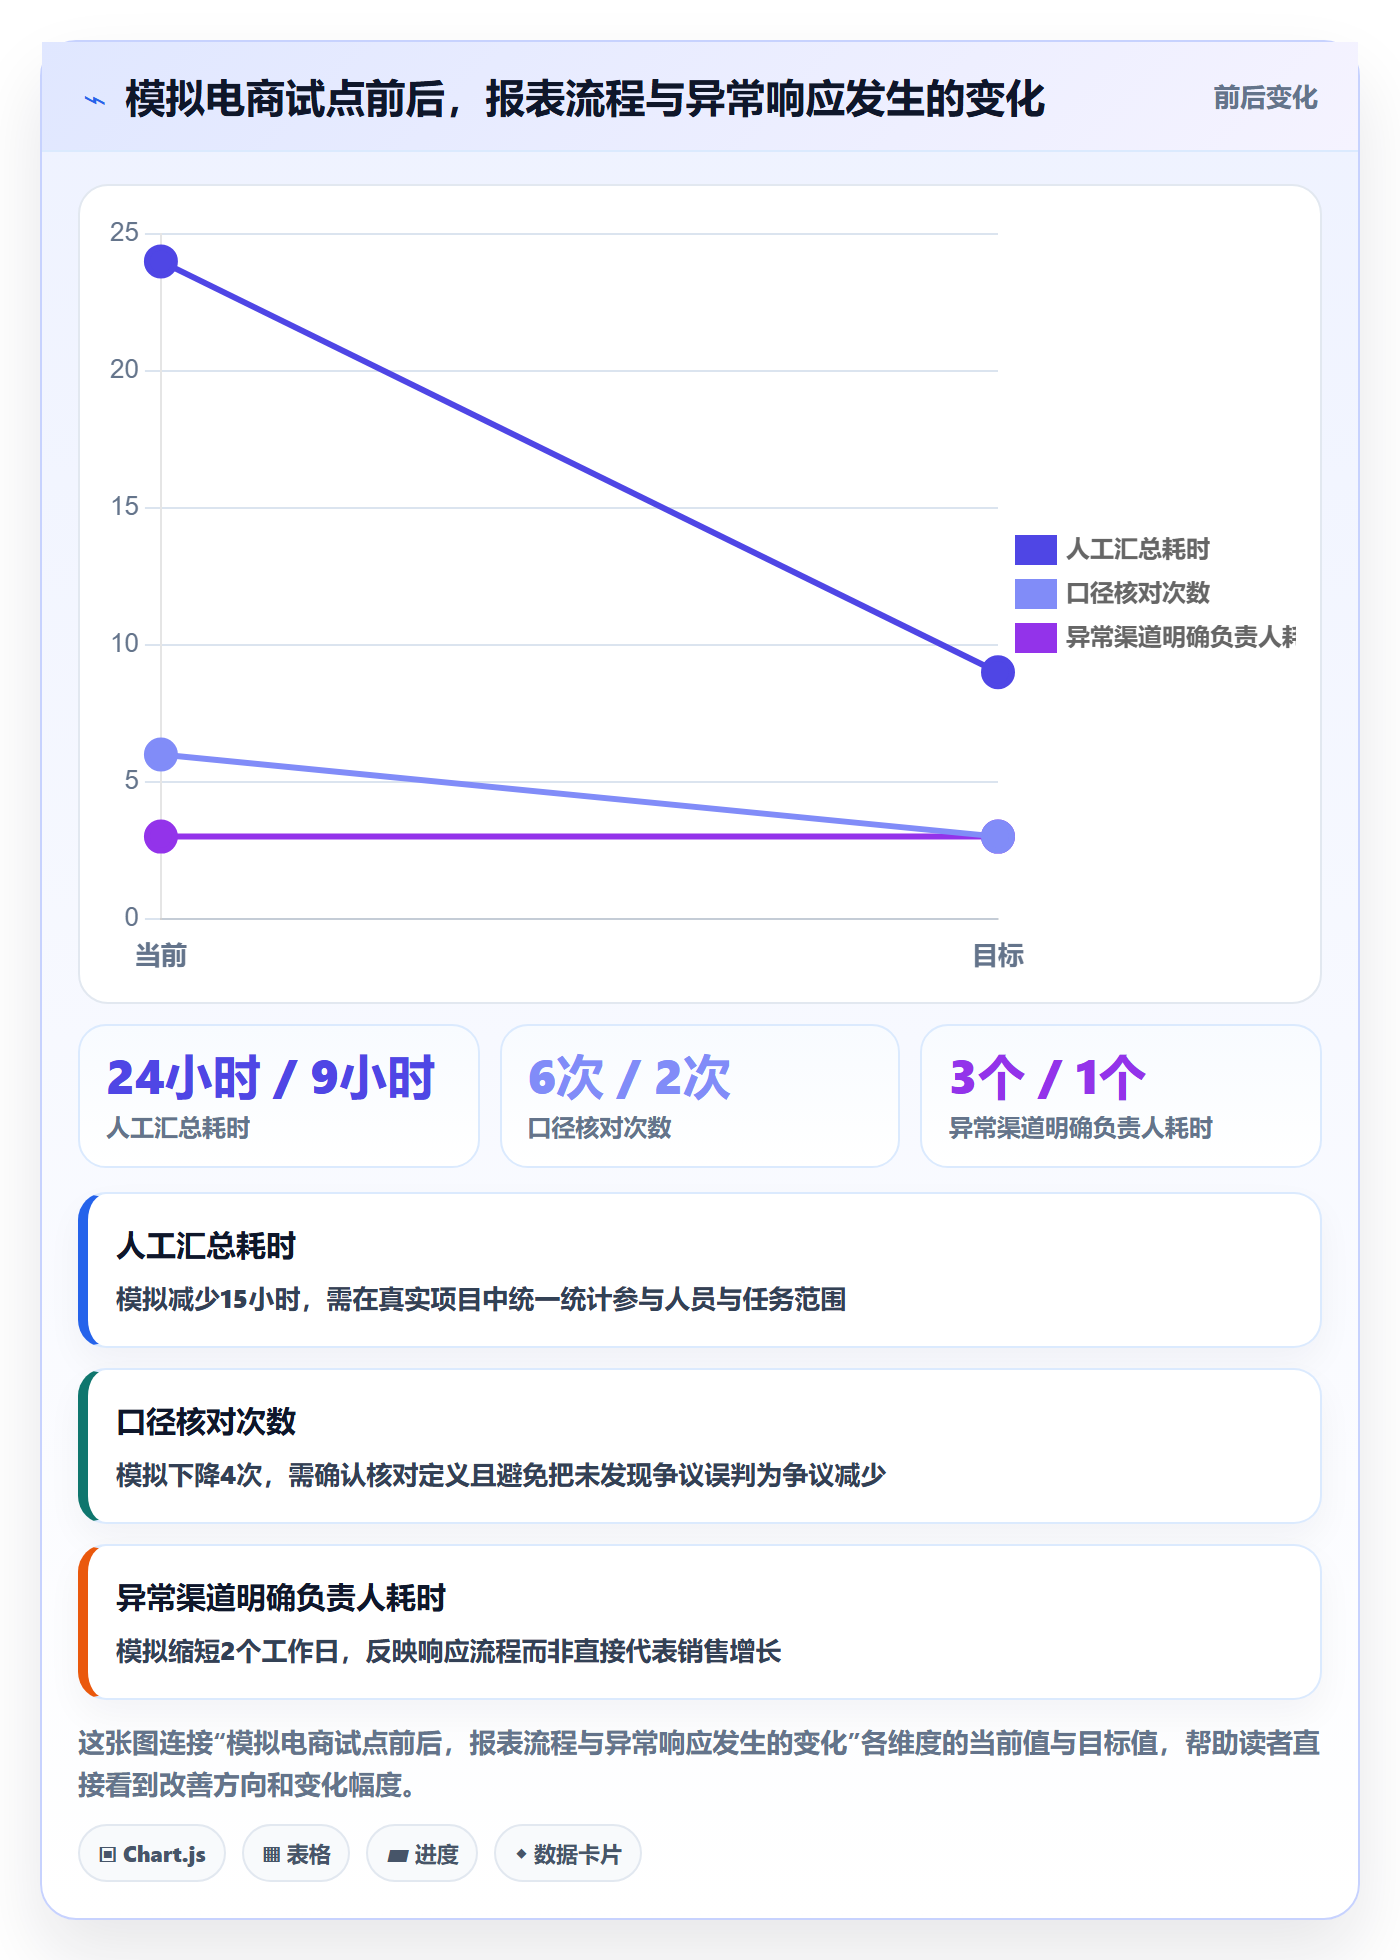Click the 3个 / 1个 stat card
This screenshot has height=1960, width=1400.
point(1120,1096)
